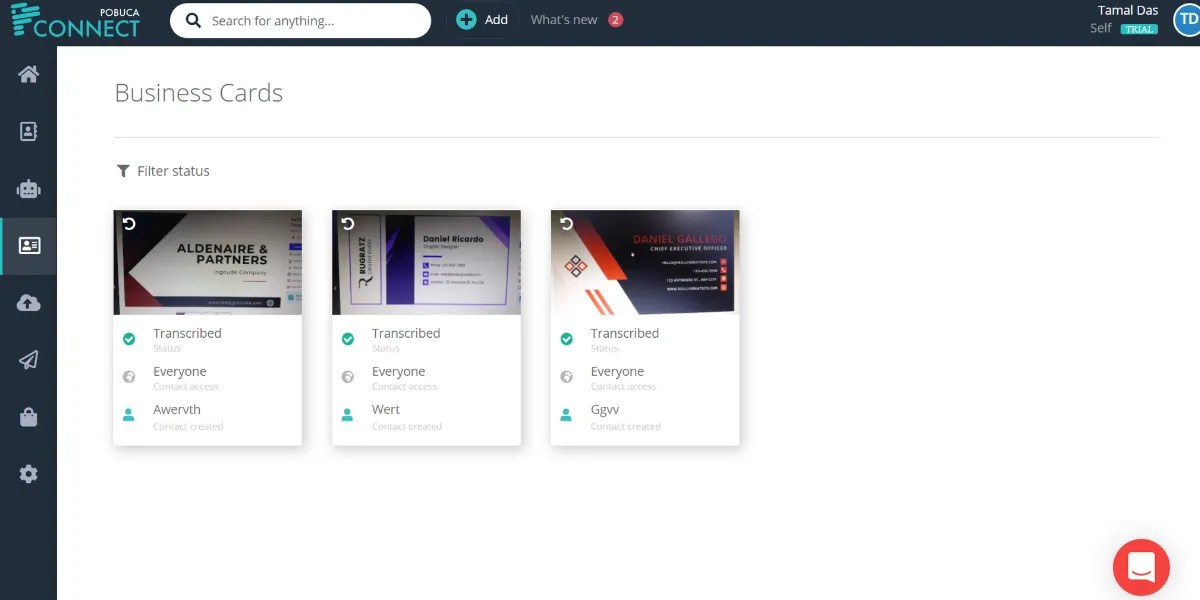Click globe access icon on Awervth card
Screen dimensions: 1200x600
[x=129, y=377]
